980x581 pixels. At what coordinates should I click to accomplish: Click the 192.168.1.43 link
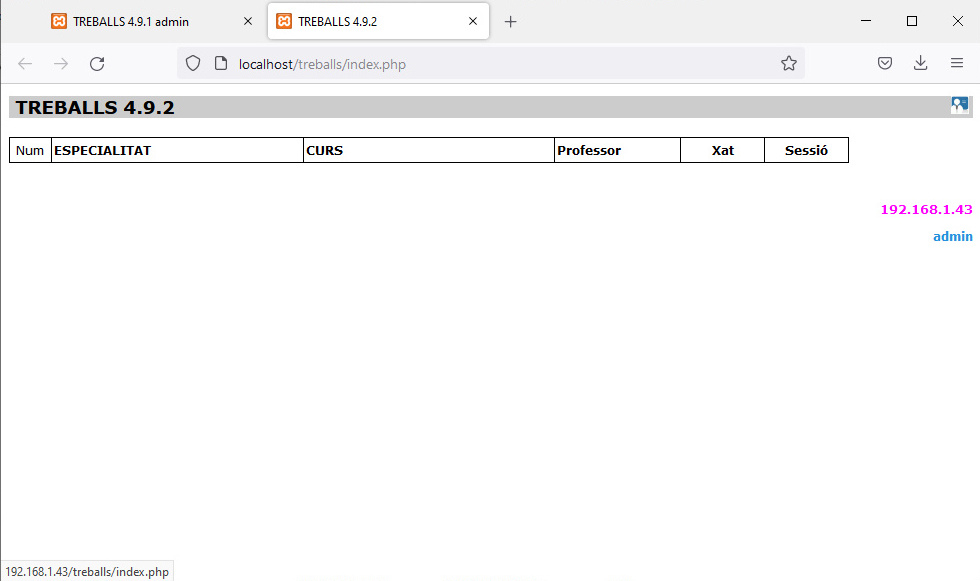pos(926,210)
